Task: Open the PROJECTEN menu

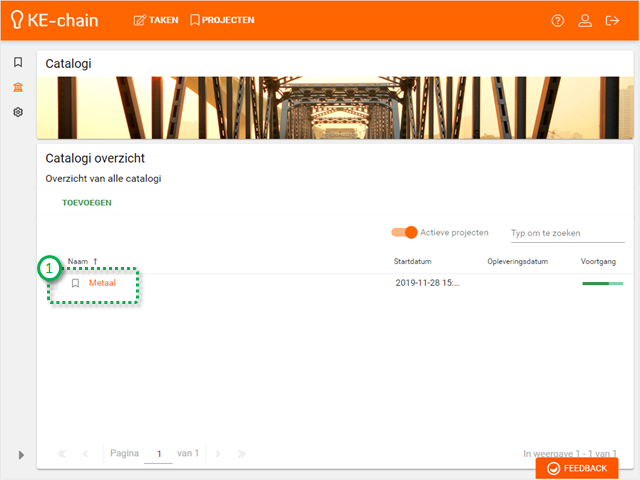Action: click(x=222, y=20)
